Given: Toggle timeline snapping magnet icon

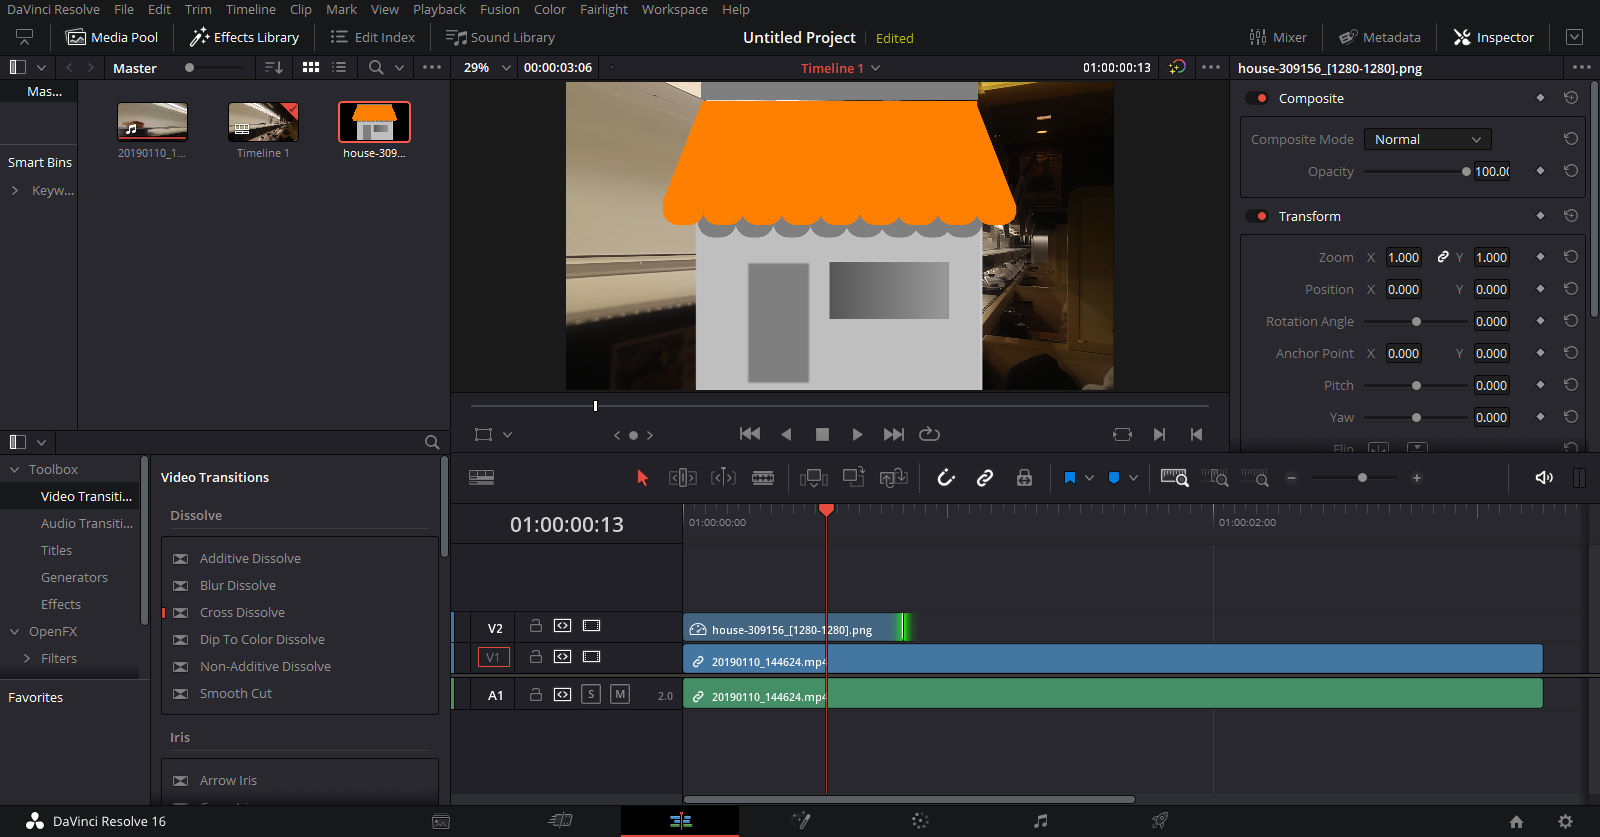Looking at the screenshot, I should click(x=946, y=478).
